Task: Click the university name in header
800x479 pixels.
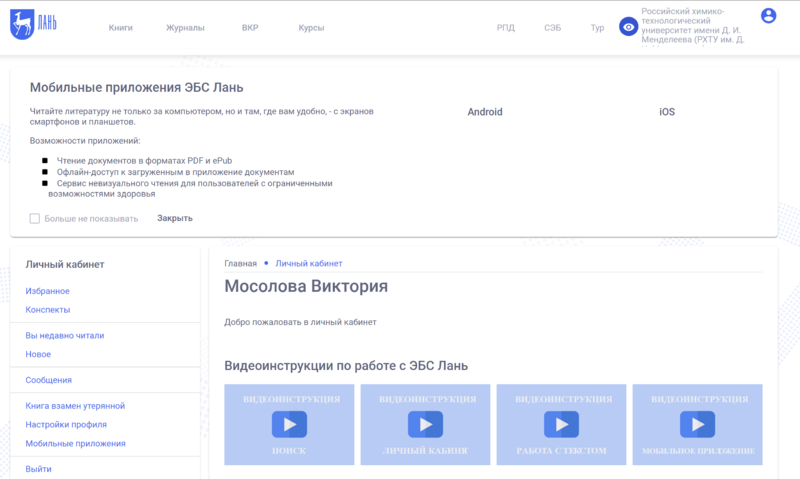Action: pos(692,26)
